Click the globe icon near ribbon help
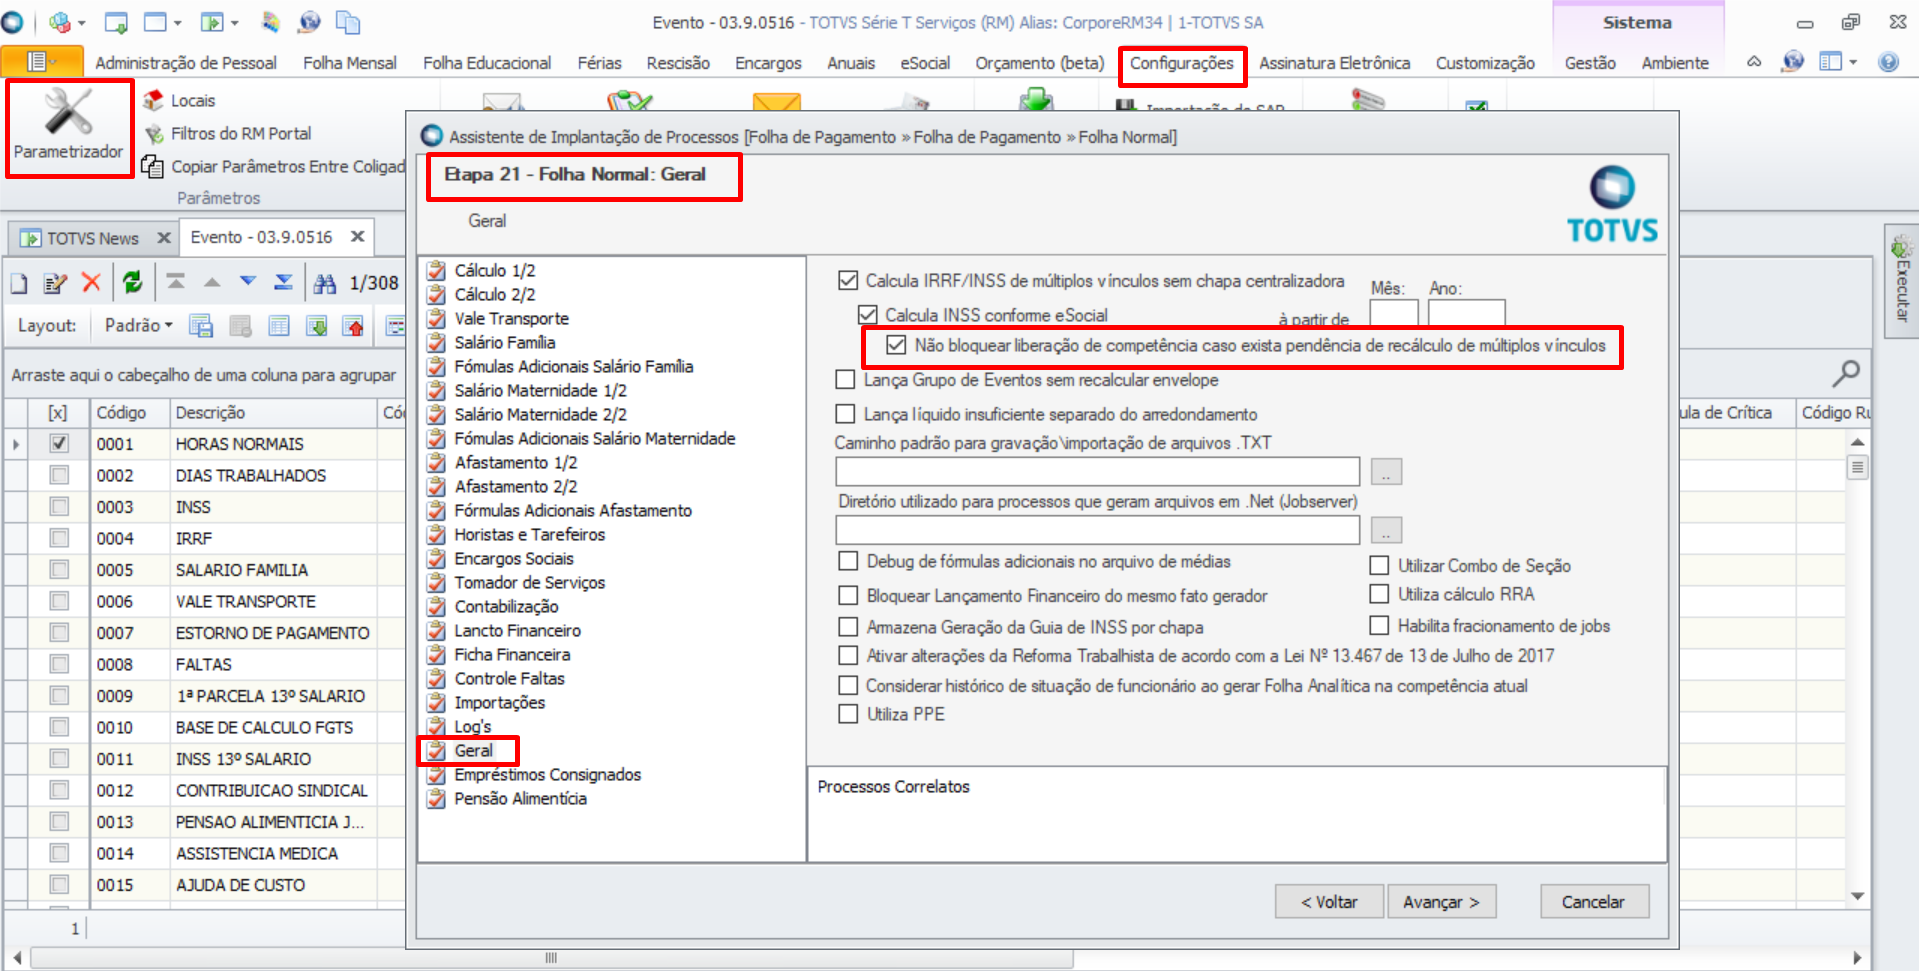This screenshot has width=1919, height=971. (1793, 62)
